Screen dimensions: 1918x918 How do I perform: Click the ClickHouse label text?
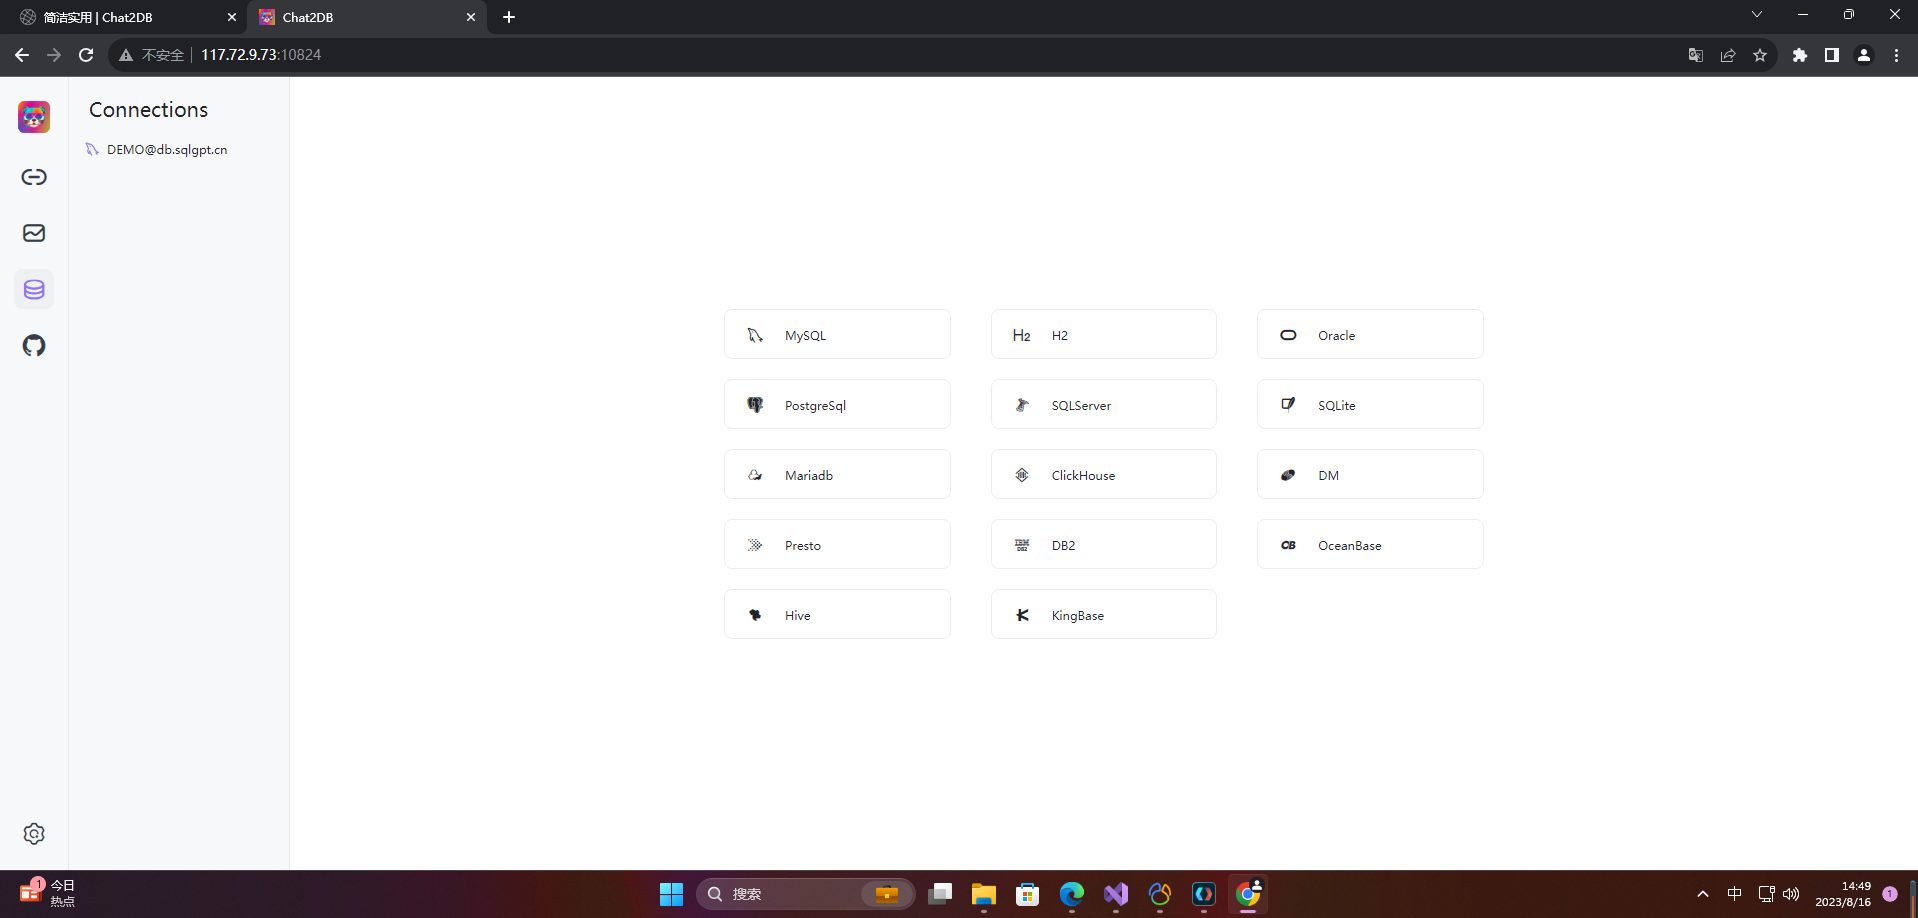pos(1083,476)
